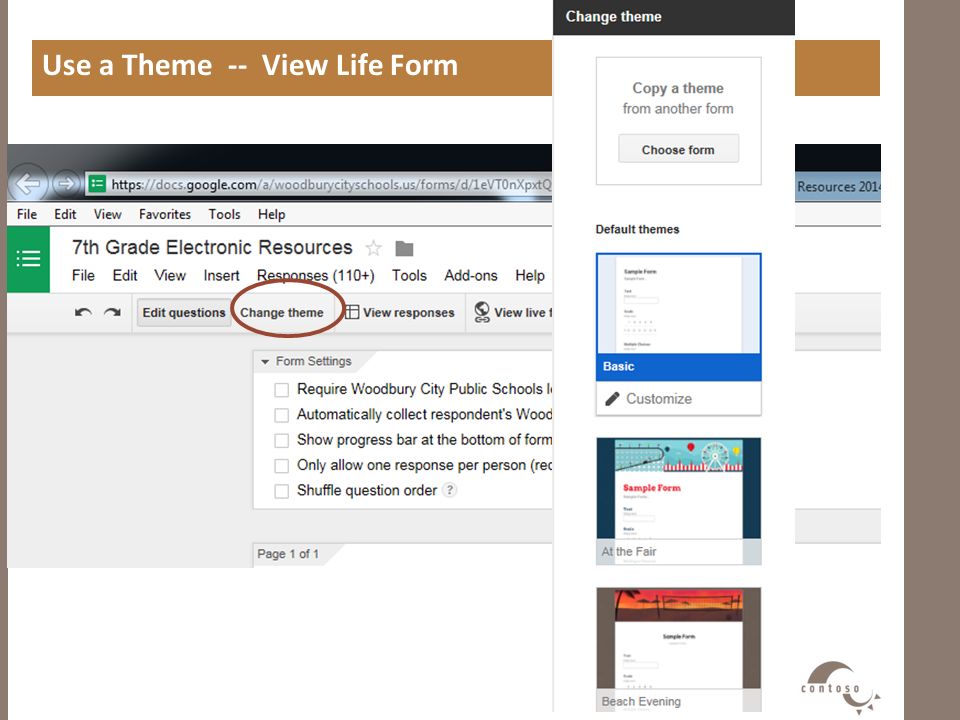
Task: Open the Google Forms Tools menu
Action: (x=409, y=276)
